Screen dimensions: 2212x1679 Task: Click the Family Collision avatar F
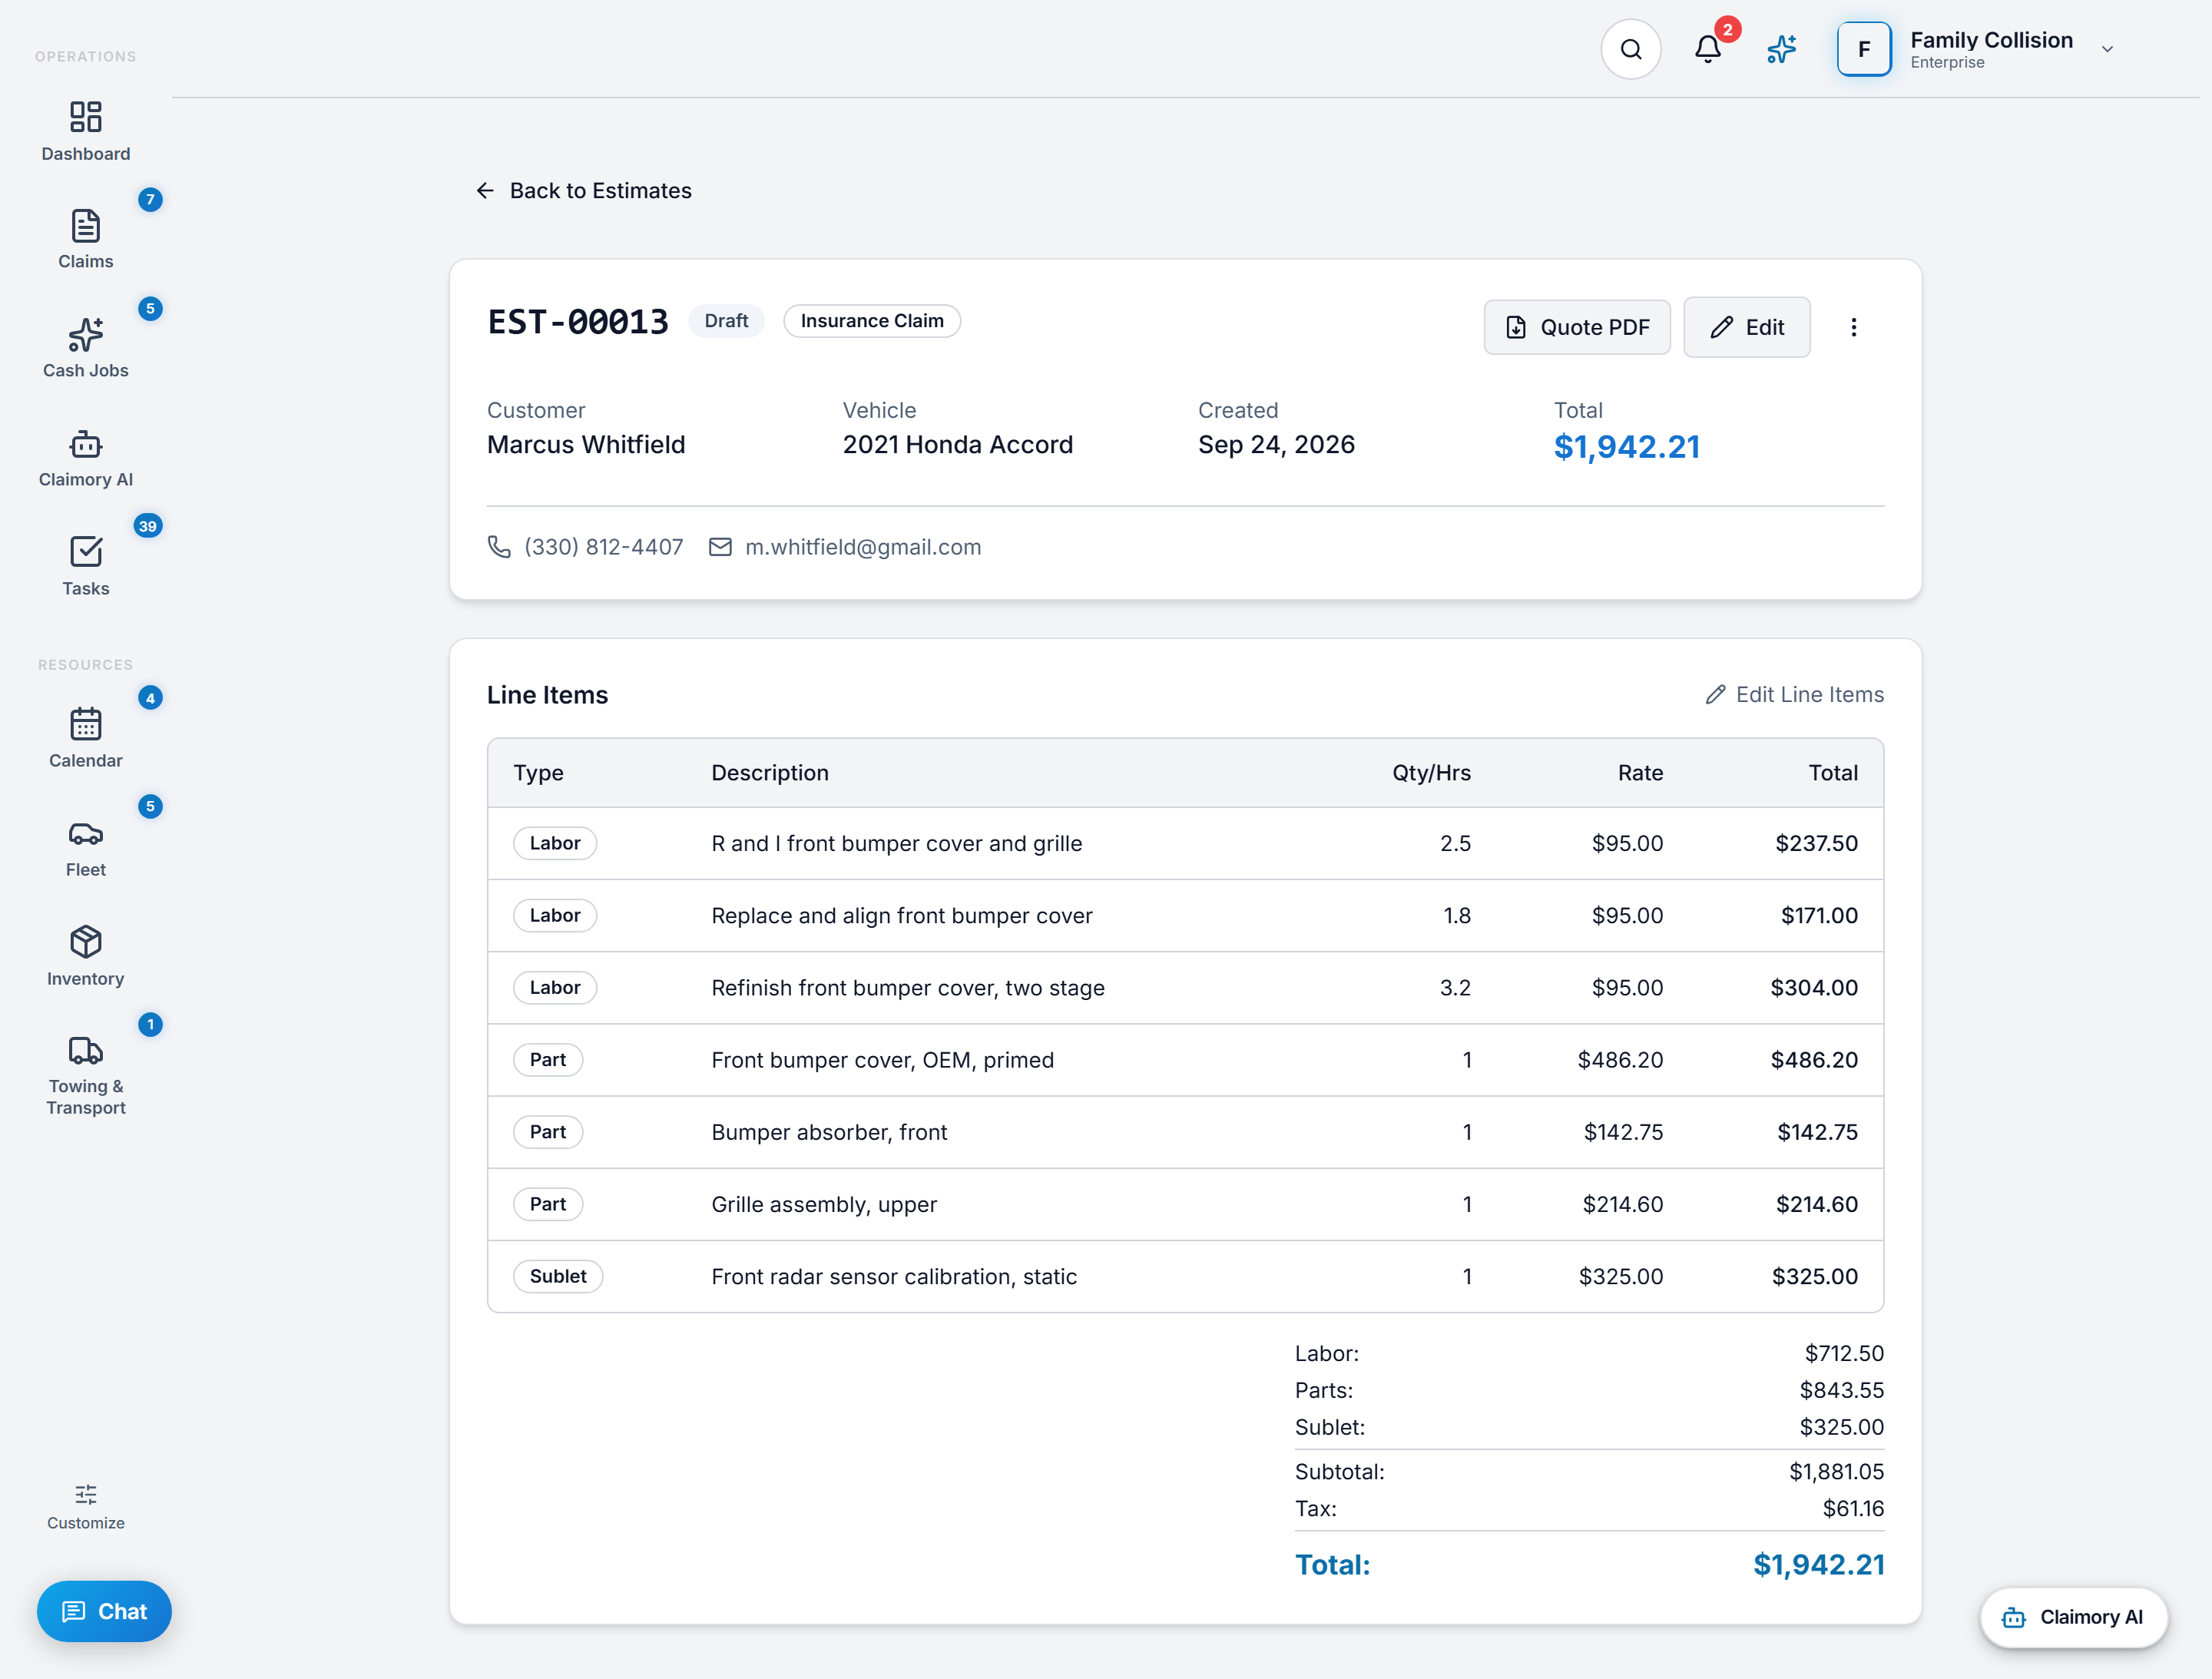click(1863, 49)
